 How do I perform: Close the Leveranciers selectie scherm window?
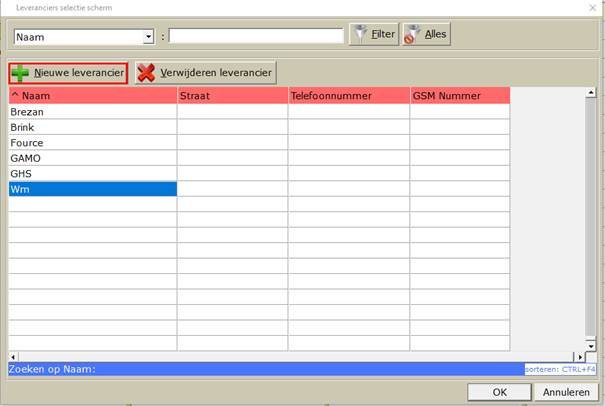tap(592, 8)
